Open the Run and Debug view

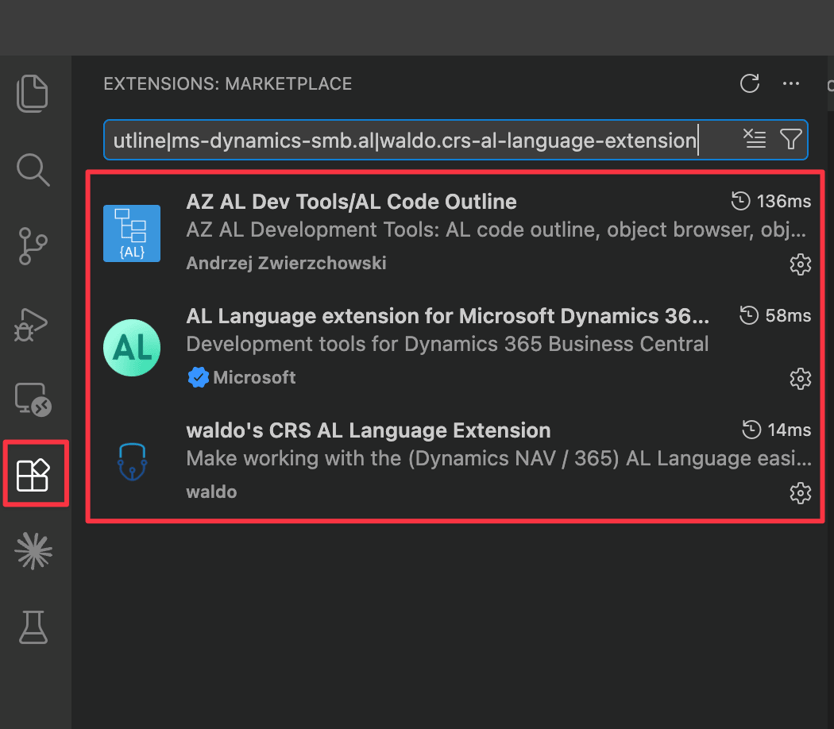[31, 324]
